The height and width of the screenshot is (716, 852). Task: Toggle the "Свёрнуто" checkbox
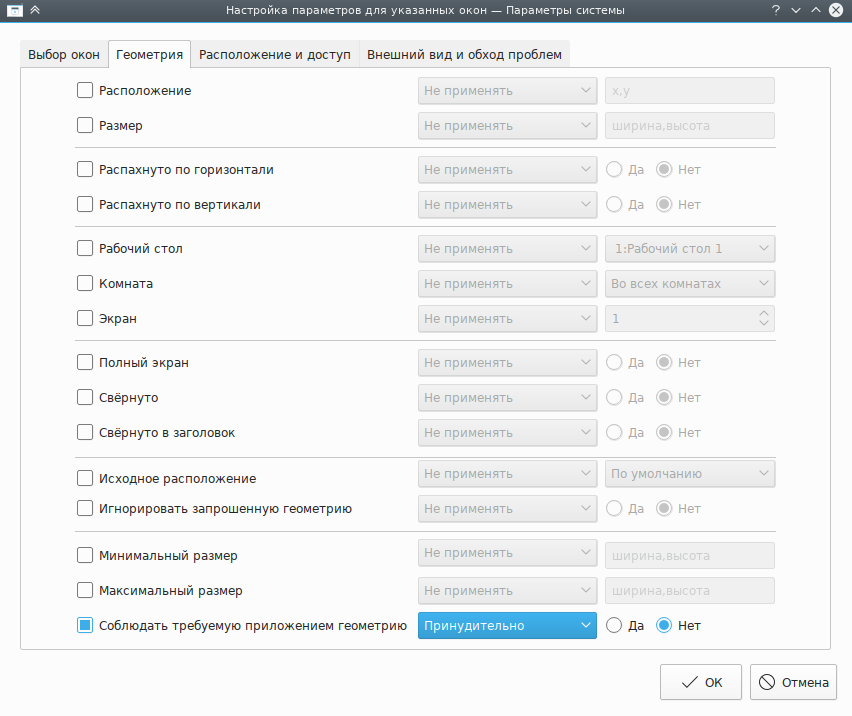pyautogui.click(x=85, y=398)
